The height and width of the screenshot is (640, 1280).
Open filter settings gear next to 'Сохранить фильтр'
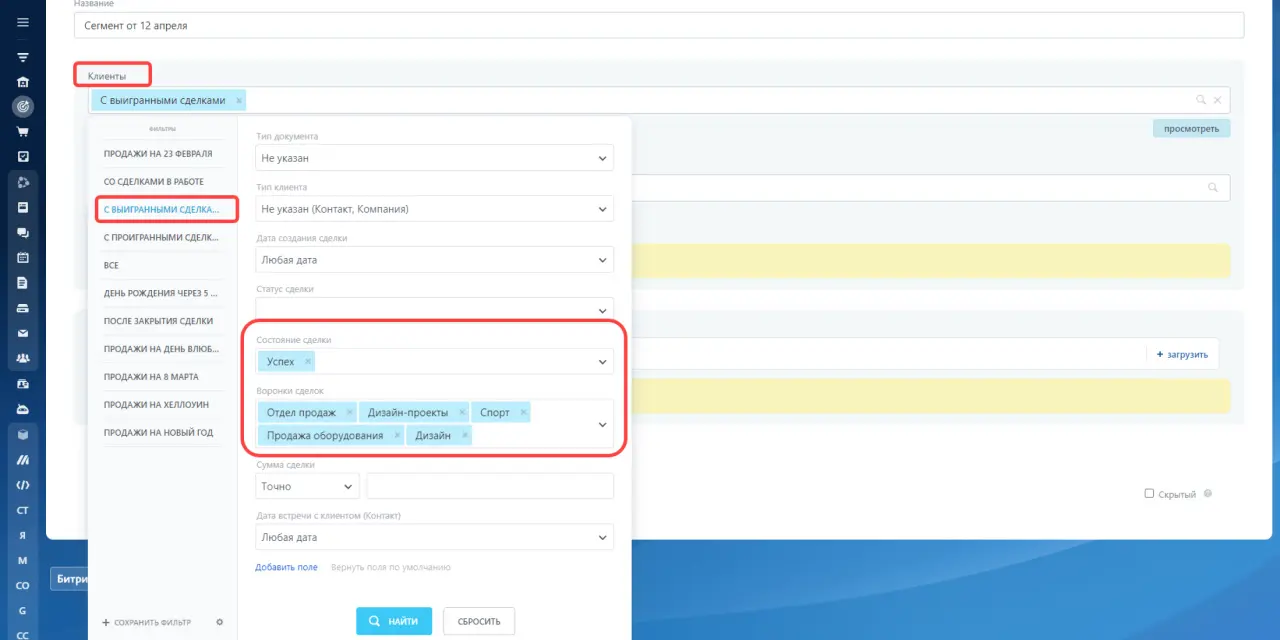(x=220, y=622)
